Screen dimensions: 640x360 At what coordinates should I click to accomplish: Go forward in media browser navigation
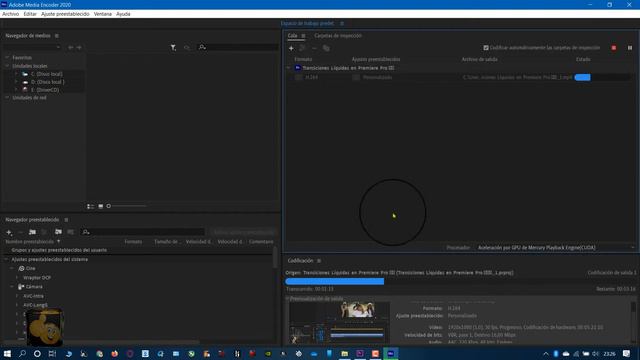coord(79,48)
